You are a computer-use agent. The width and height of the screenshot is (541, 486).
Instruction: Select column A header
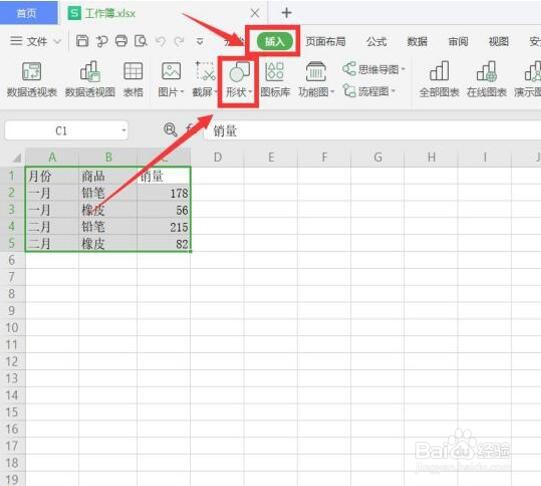52,157
